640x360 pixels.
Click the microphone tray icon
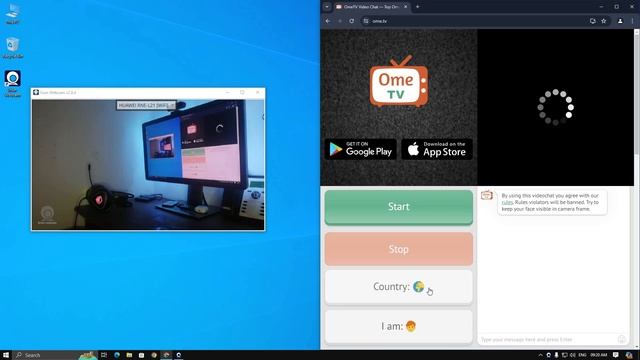point(556,355)
